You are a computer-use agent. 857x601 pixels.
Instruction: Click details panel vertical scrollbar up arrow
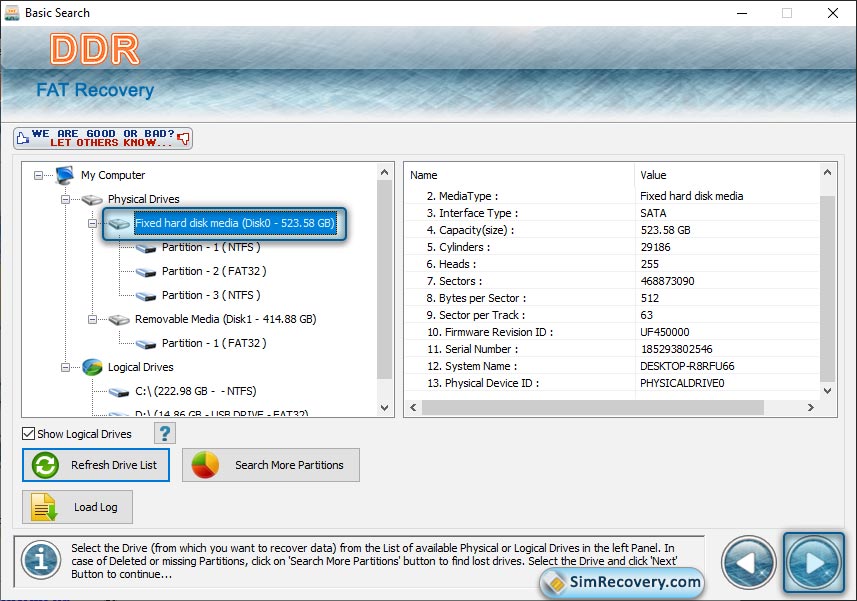(x=827, y=172)
